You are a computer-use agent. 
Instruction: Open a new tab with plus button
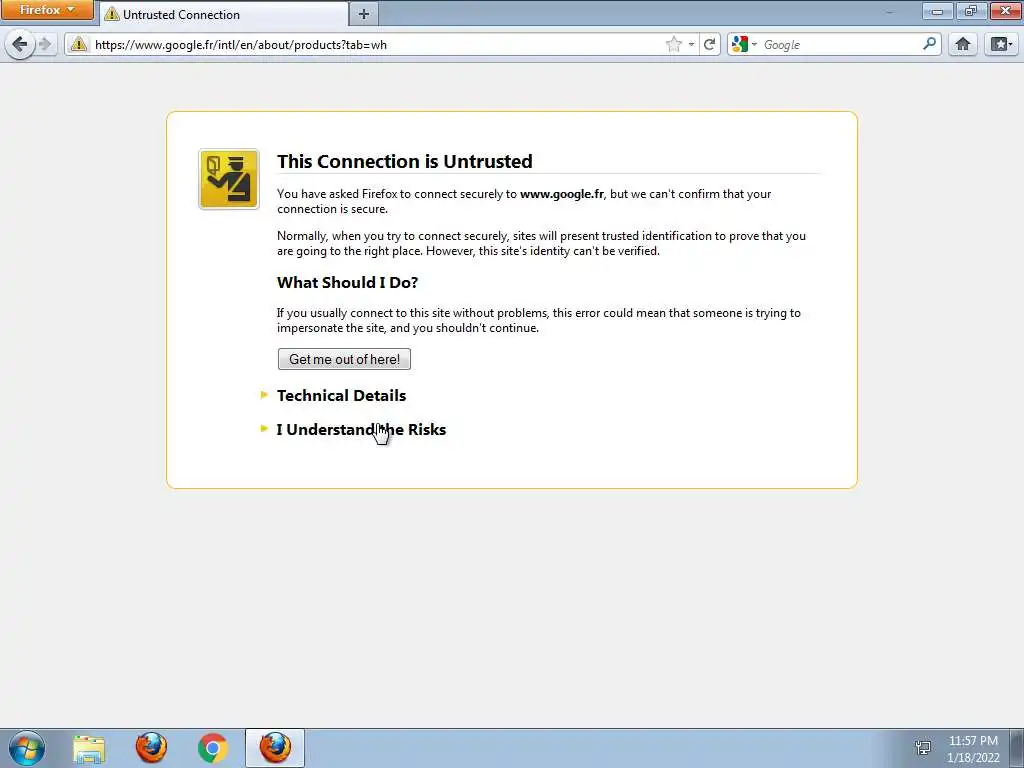pyautogui.click(x=364, y=14)
